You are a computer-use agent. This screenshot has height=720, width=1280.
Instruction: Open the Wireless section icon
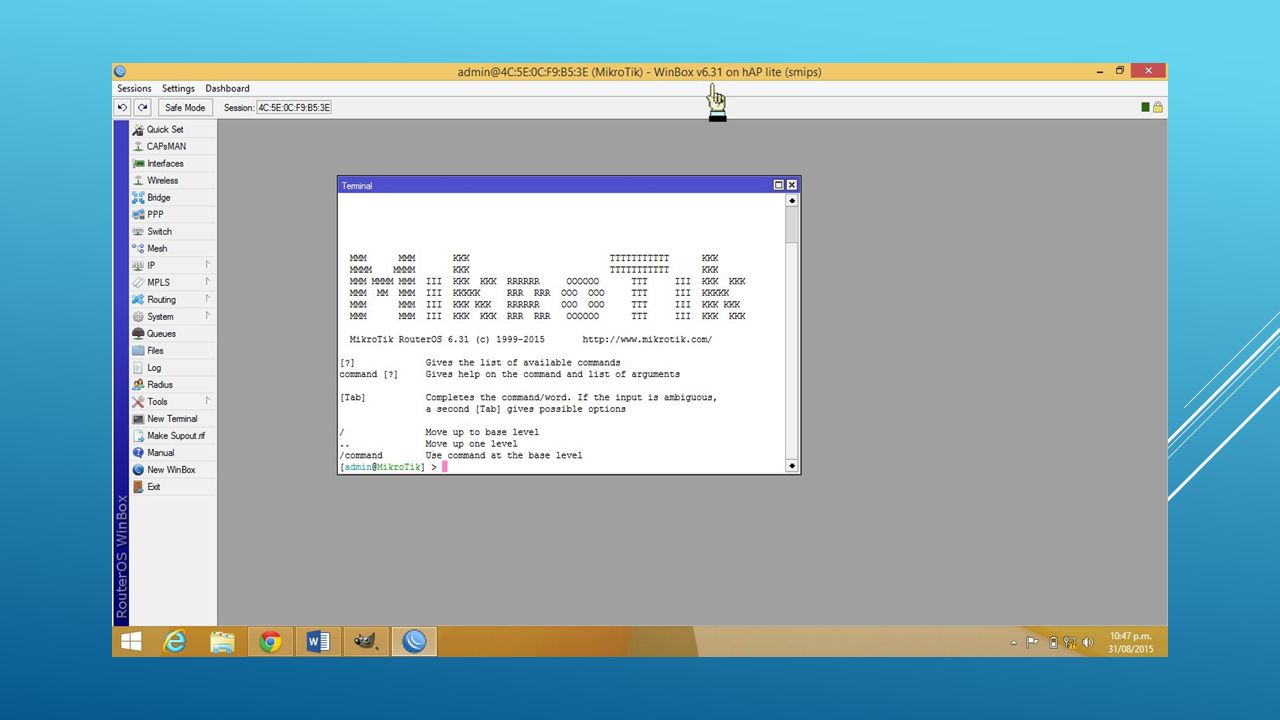coord(138,181)
